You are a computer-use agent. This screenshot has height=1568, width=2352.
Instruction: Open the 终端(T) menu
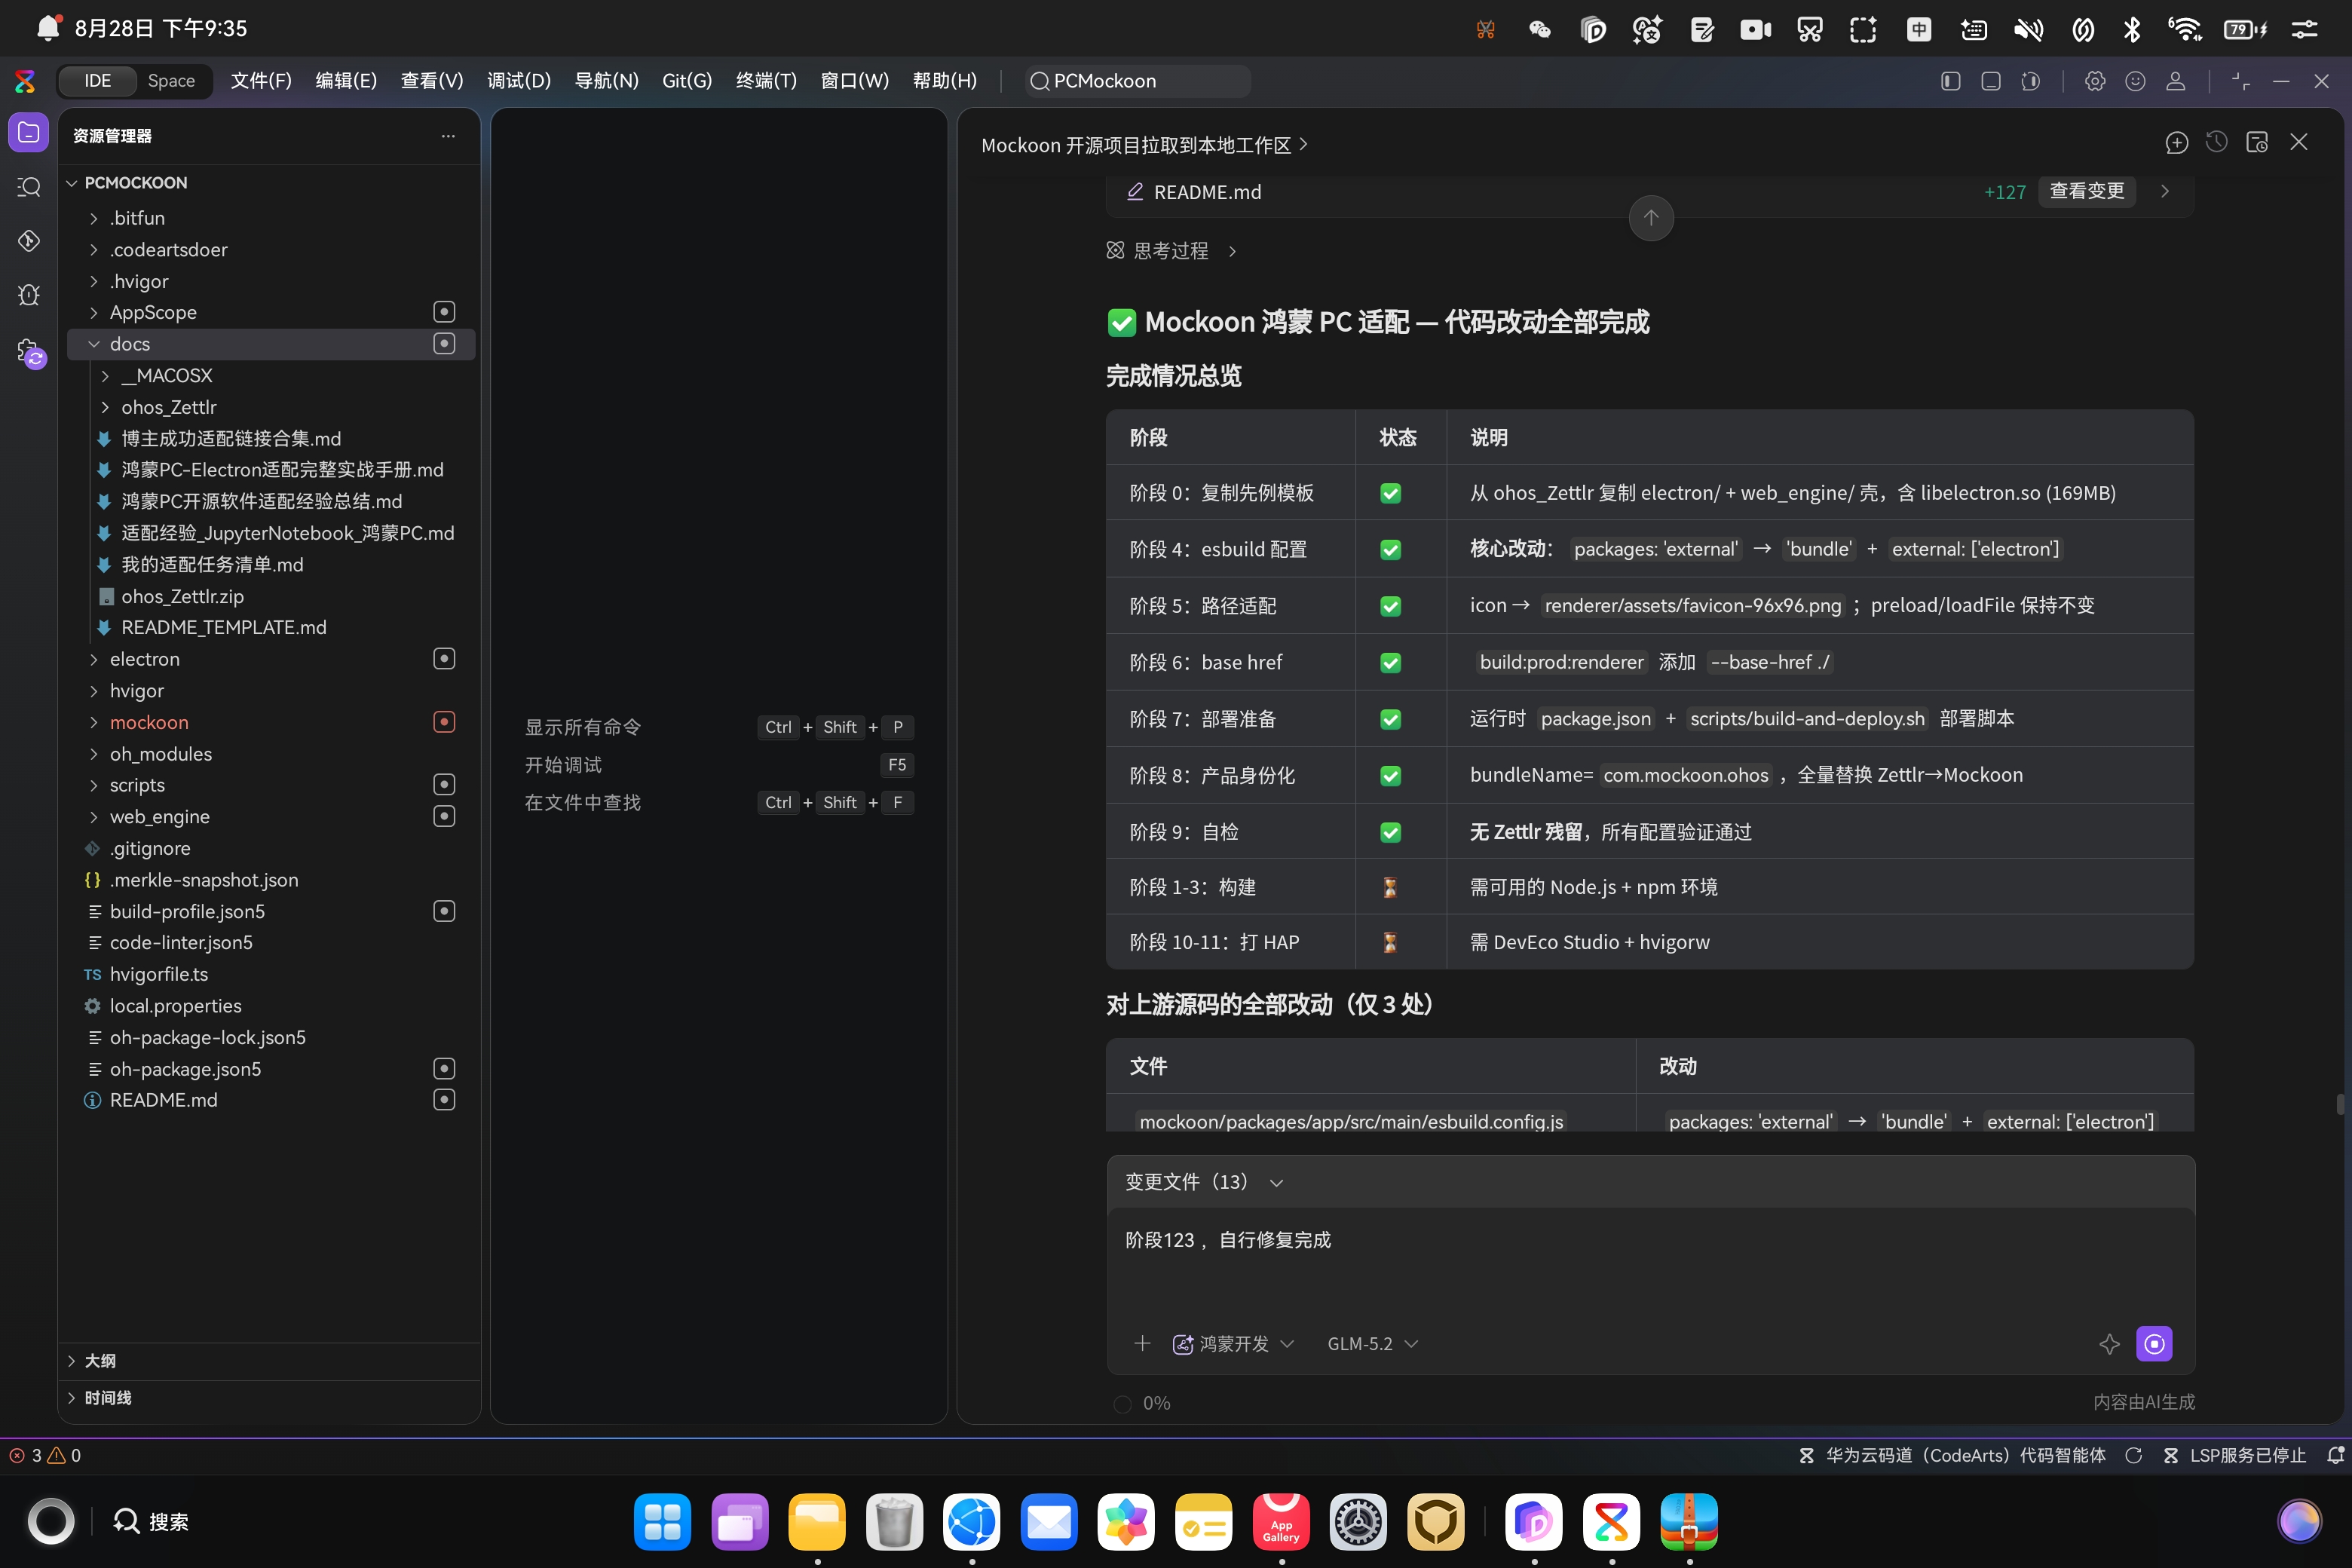(x=766, y=81)
